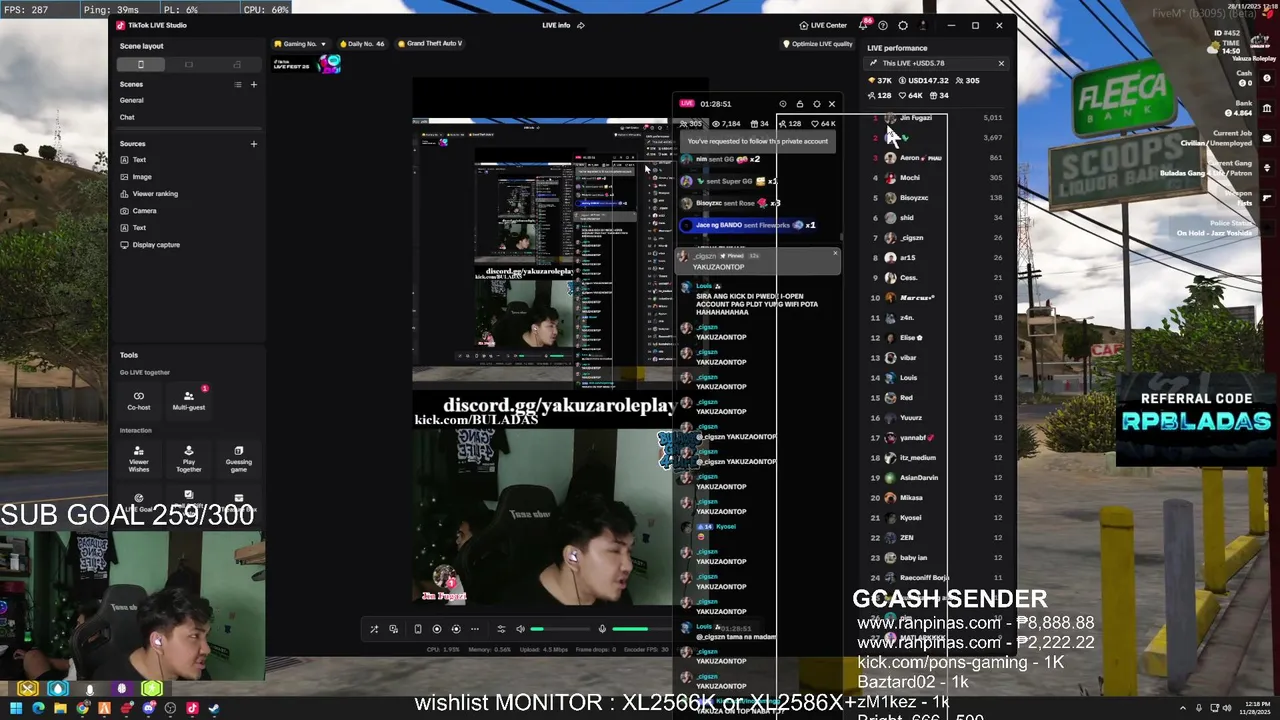Close the floating chat window

[831, 104]
